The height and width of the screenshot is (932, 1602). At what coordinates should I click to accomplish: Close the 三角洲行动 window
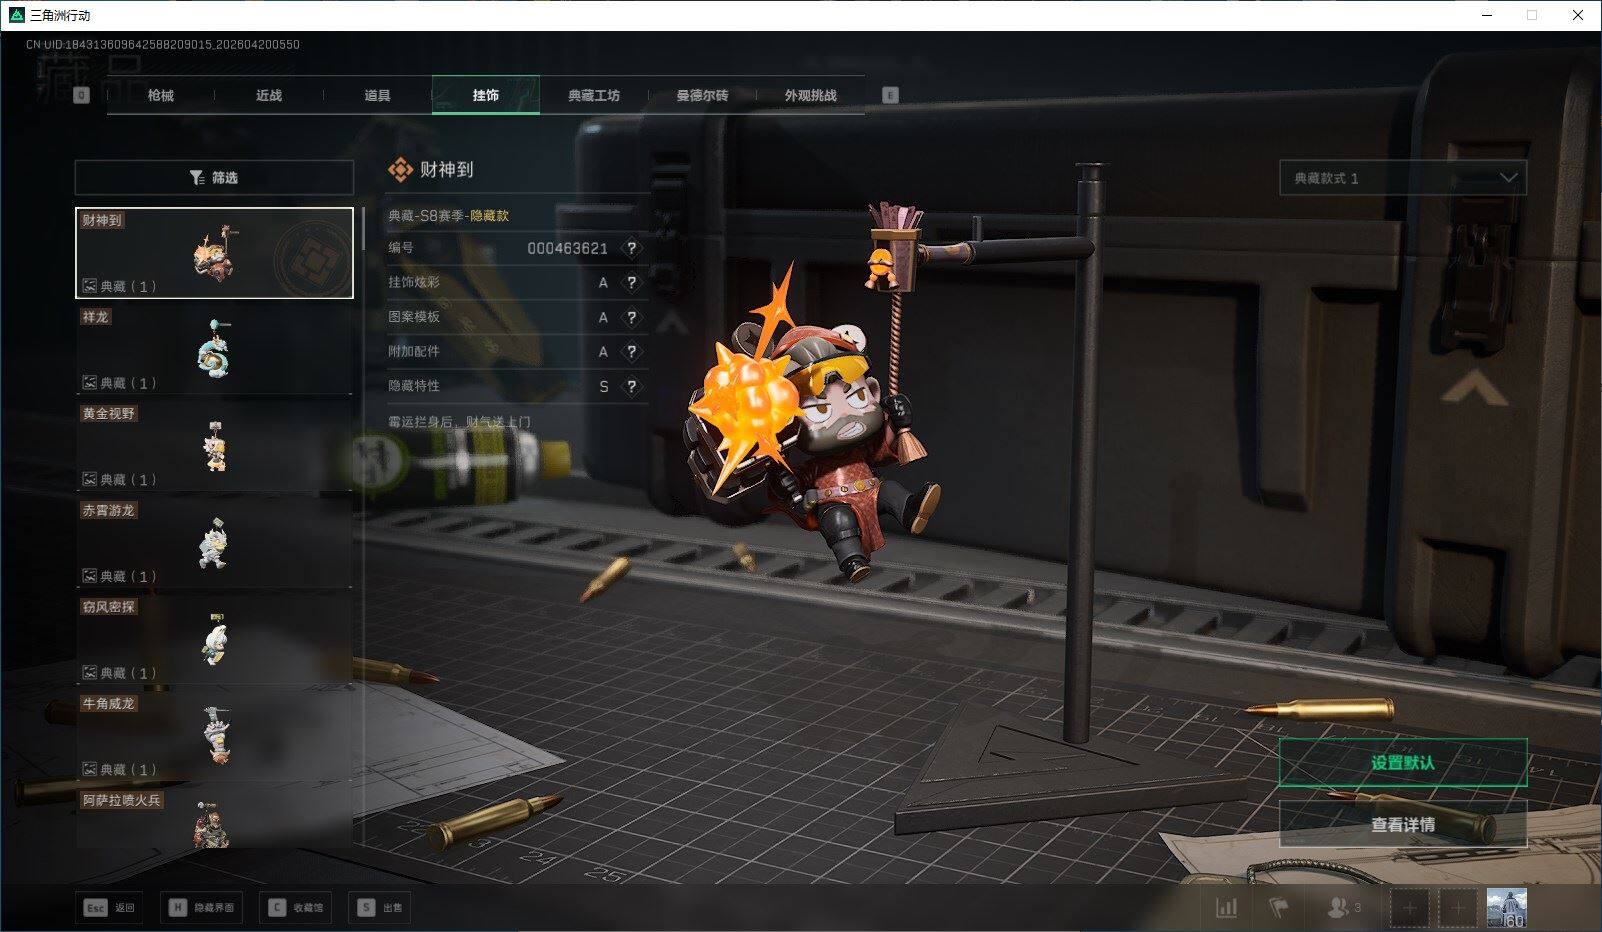1578,15
